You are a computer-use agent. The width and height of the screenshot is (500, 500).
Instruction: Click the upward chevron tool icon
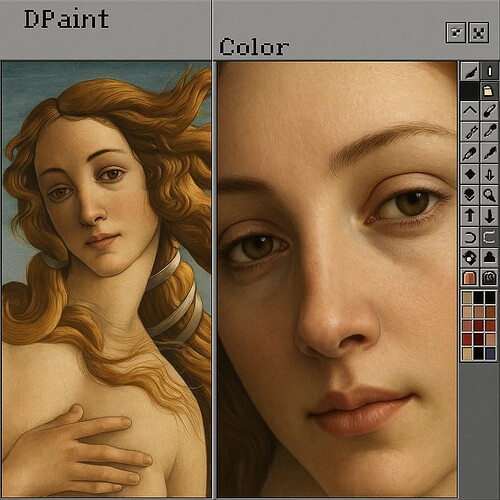coord(470,111)
